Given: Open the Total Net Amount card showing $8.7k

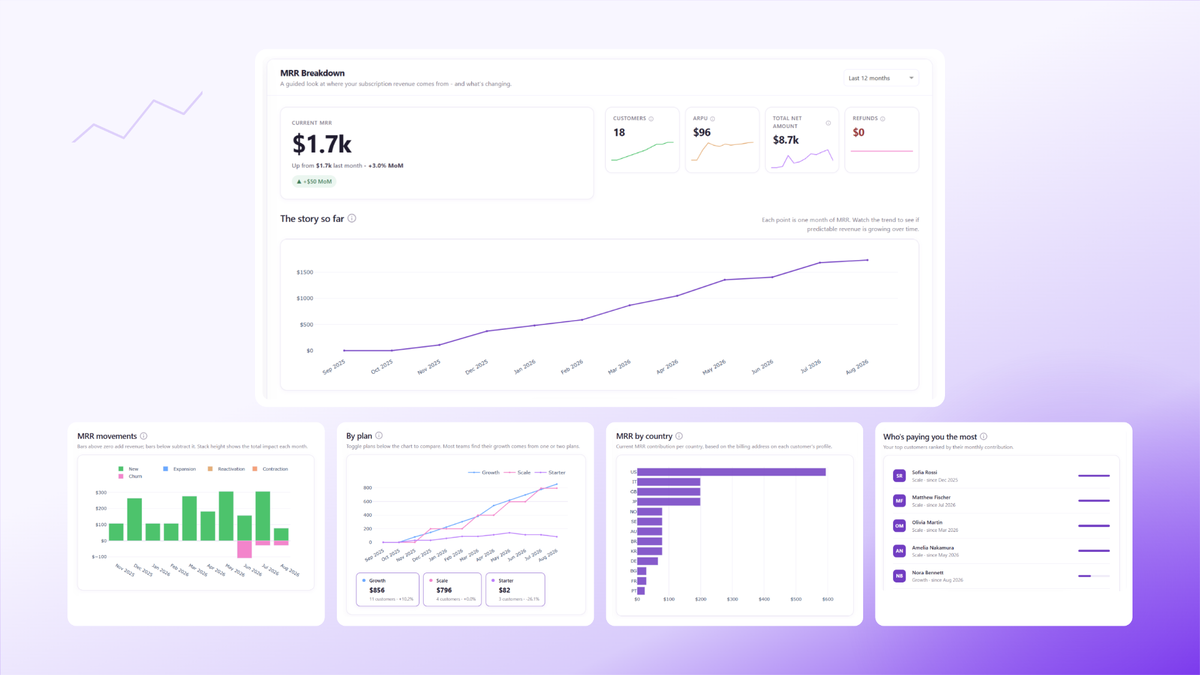Looking at the screenshot, I should tap(802, 140).
